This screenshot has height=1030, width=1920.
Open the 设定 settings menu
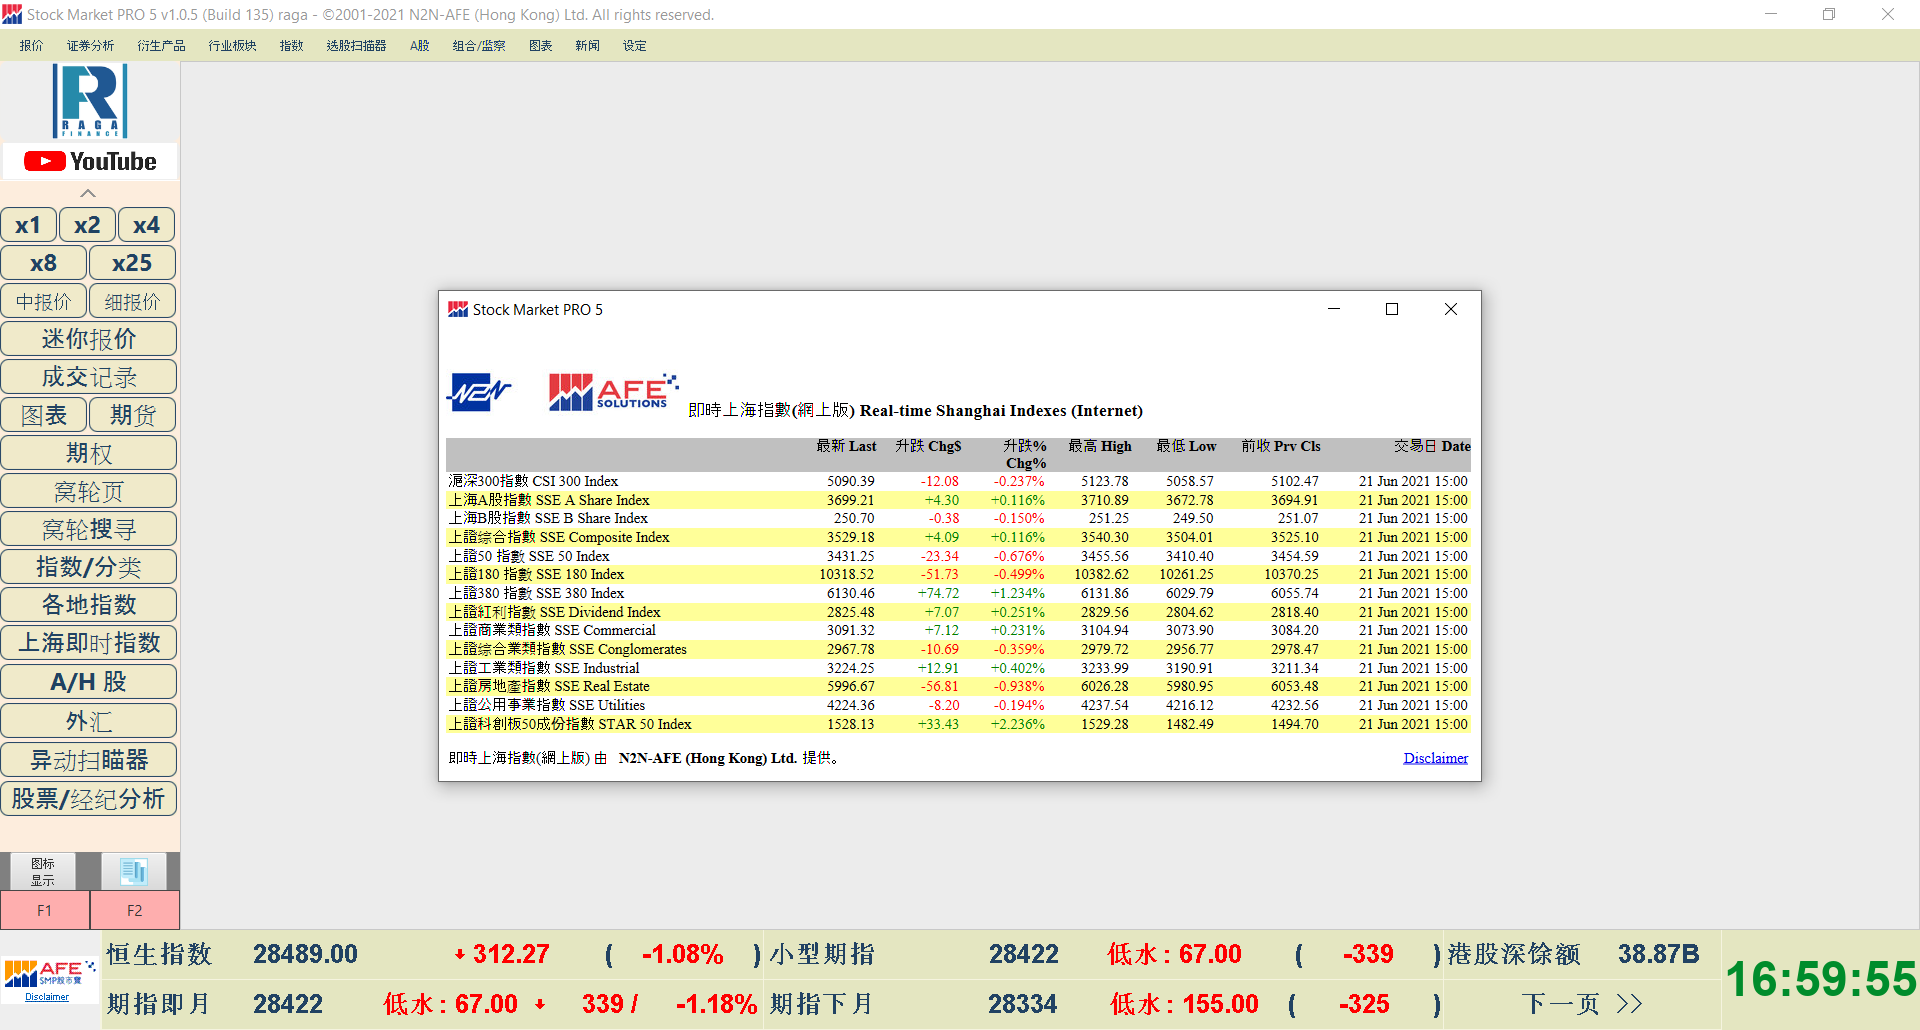click(634, 46)
